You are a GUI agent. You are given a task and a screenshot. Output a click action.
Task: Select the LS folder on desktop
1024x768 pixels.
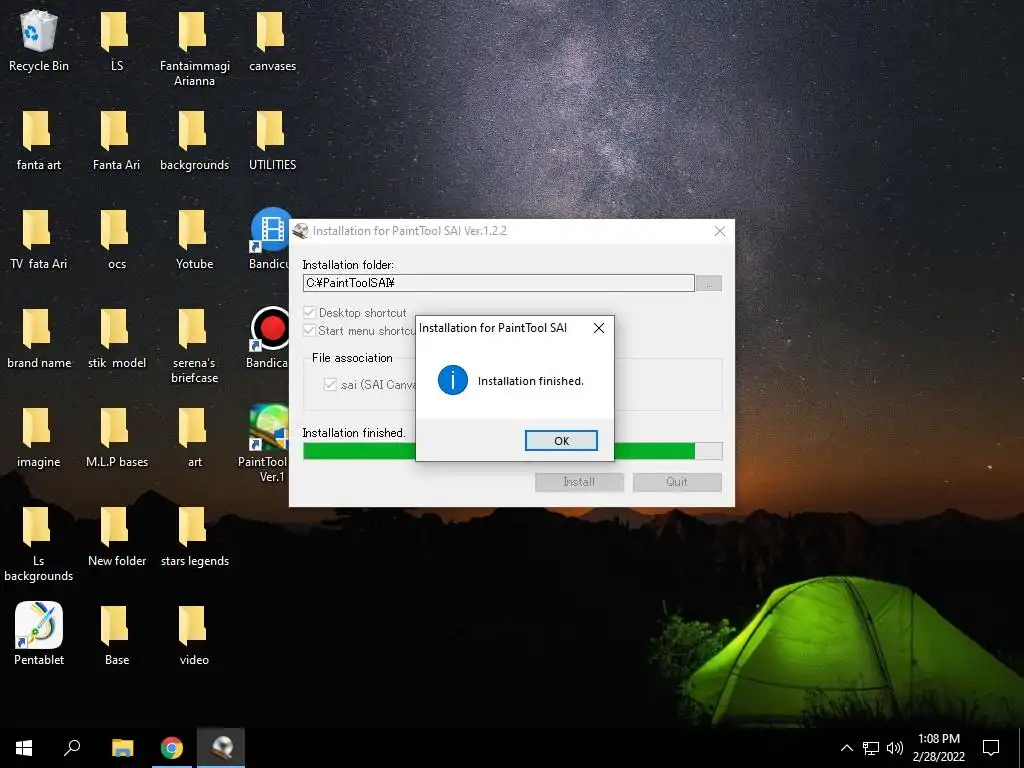tap(116, 40)
